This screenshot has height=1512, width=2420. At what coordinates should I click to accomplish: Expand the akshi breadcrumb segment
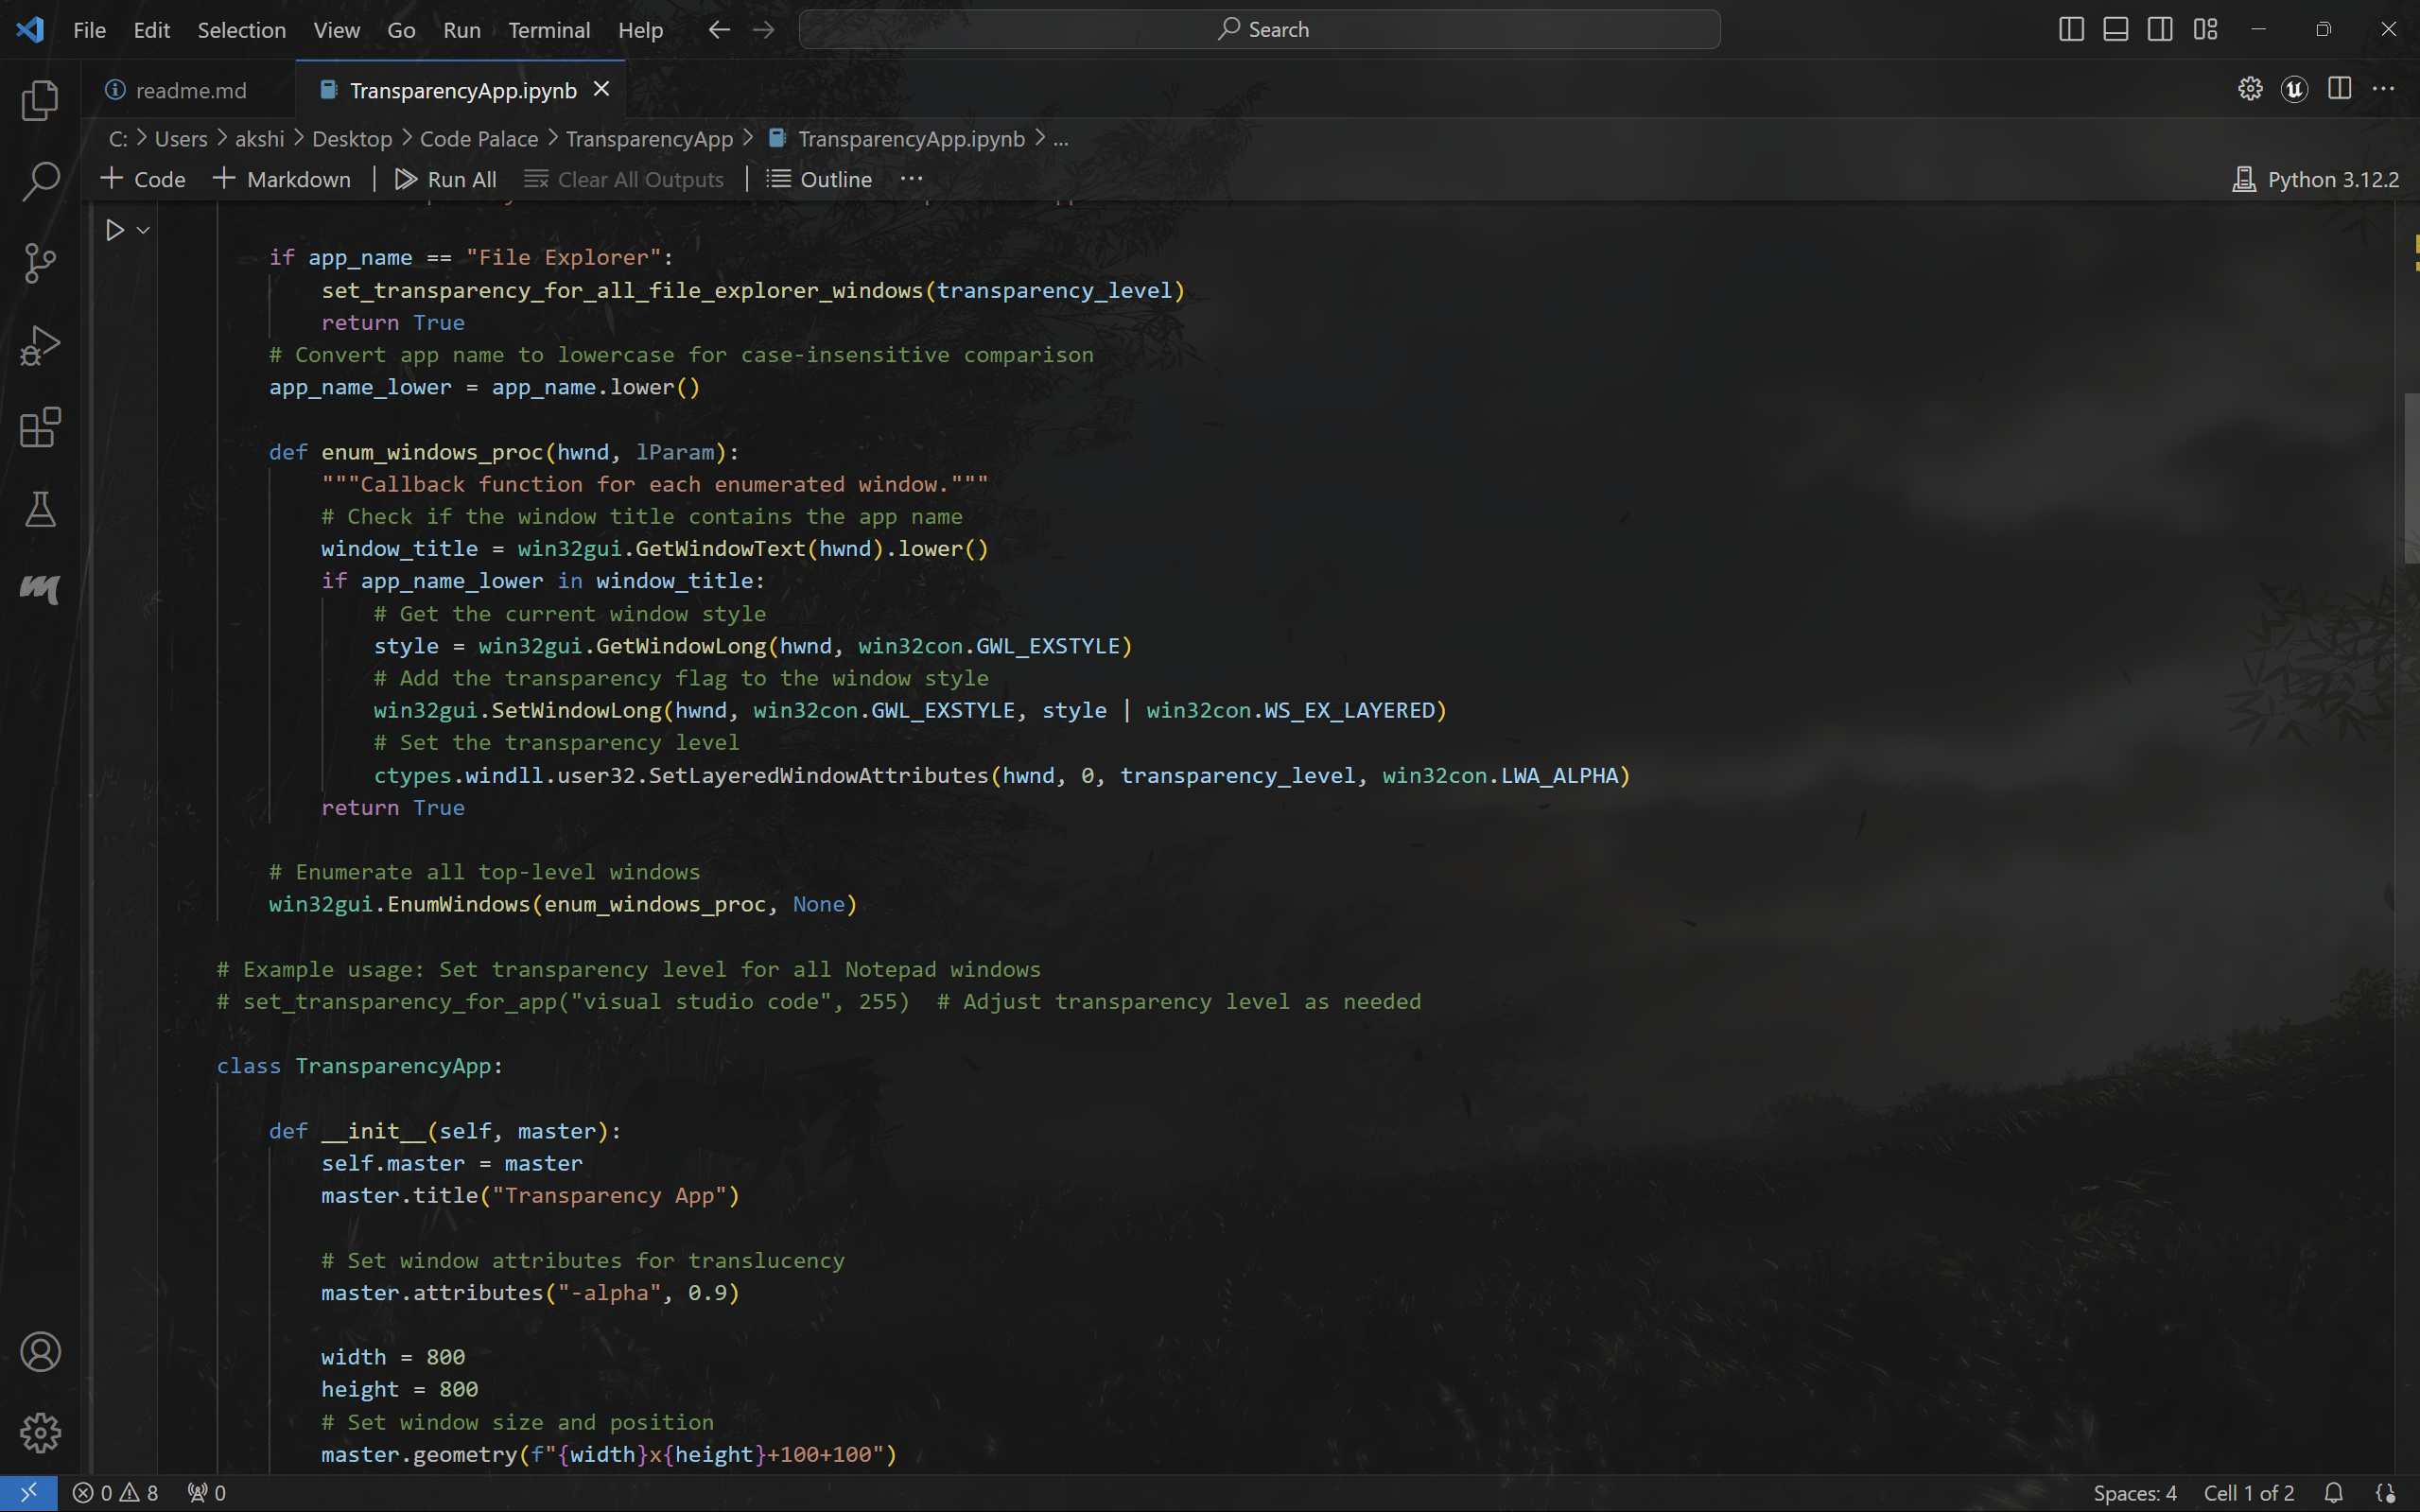click(x=259, y=139)
